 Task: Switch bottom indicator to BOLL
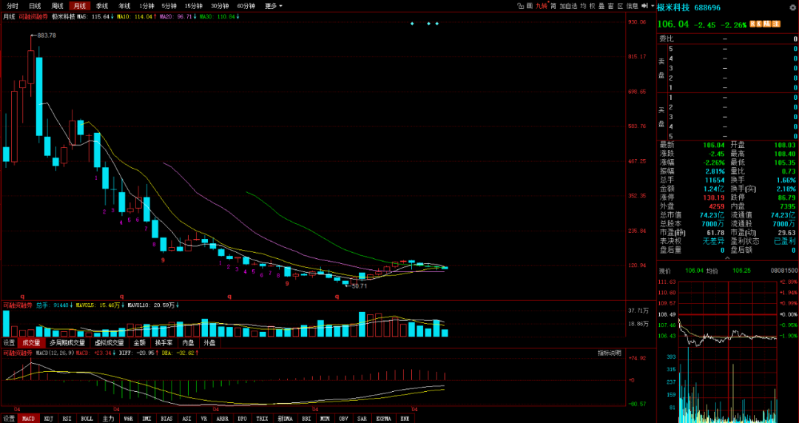86,418
